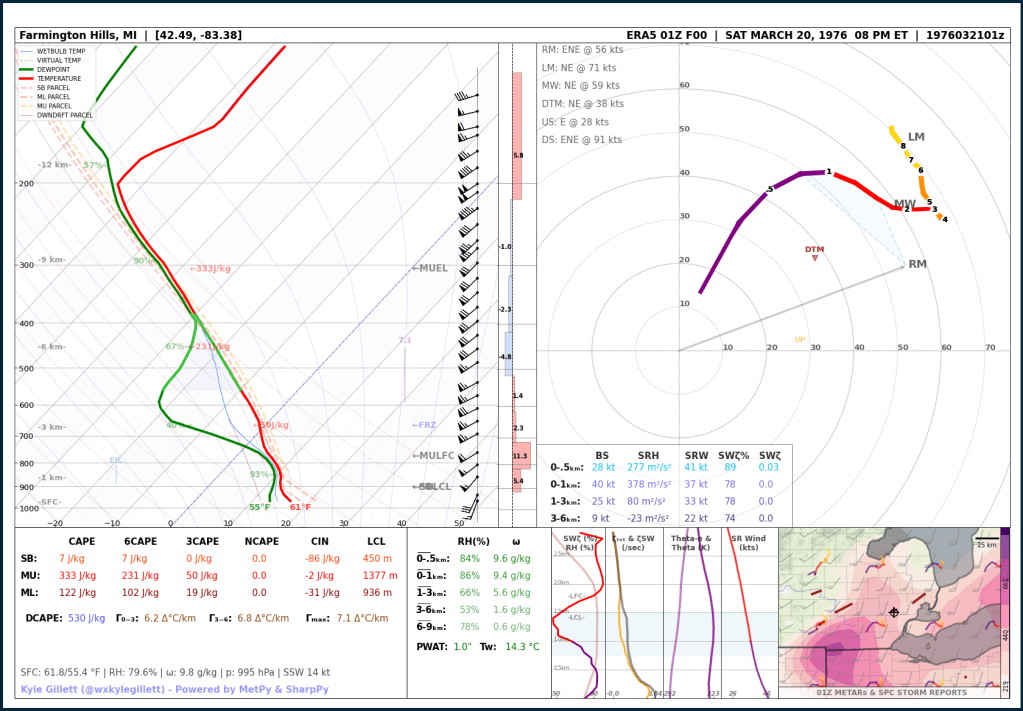Select the FRZ freezing level marker
This screenshot has width=1023, height=711.
pyautogui.click(x=424, y=425)
